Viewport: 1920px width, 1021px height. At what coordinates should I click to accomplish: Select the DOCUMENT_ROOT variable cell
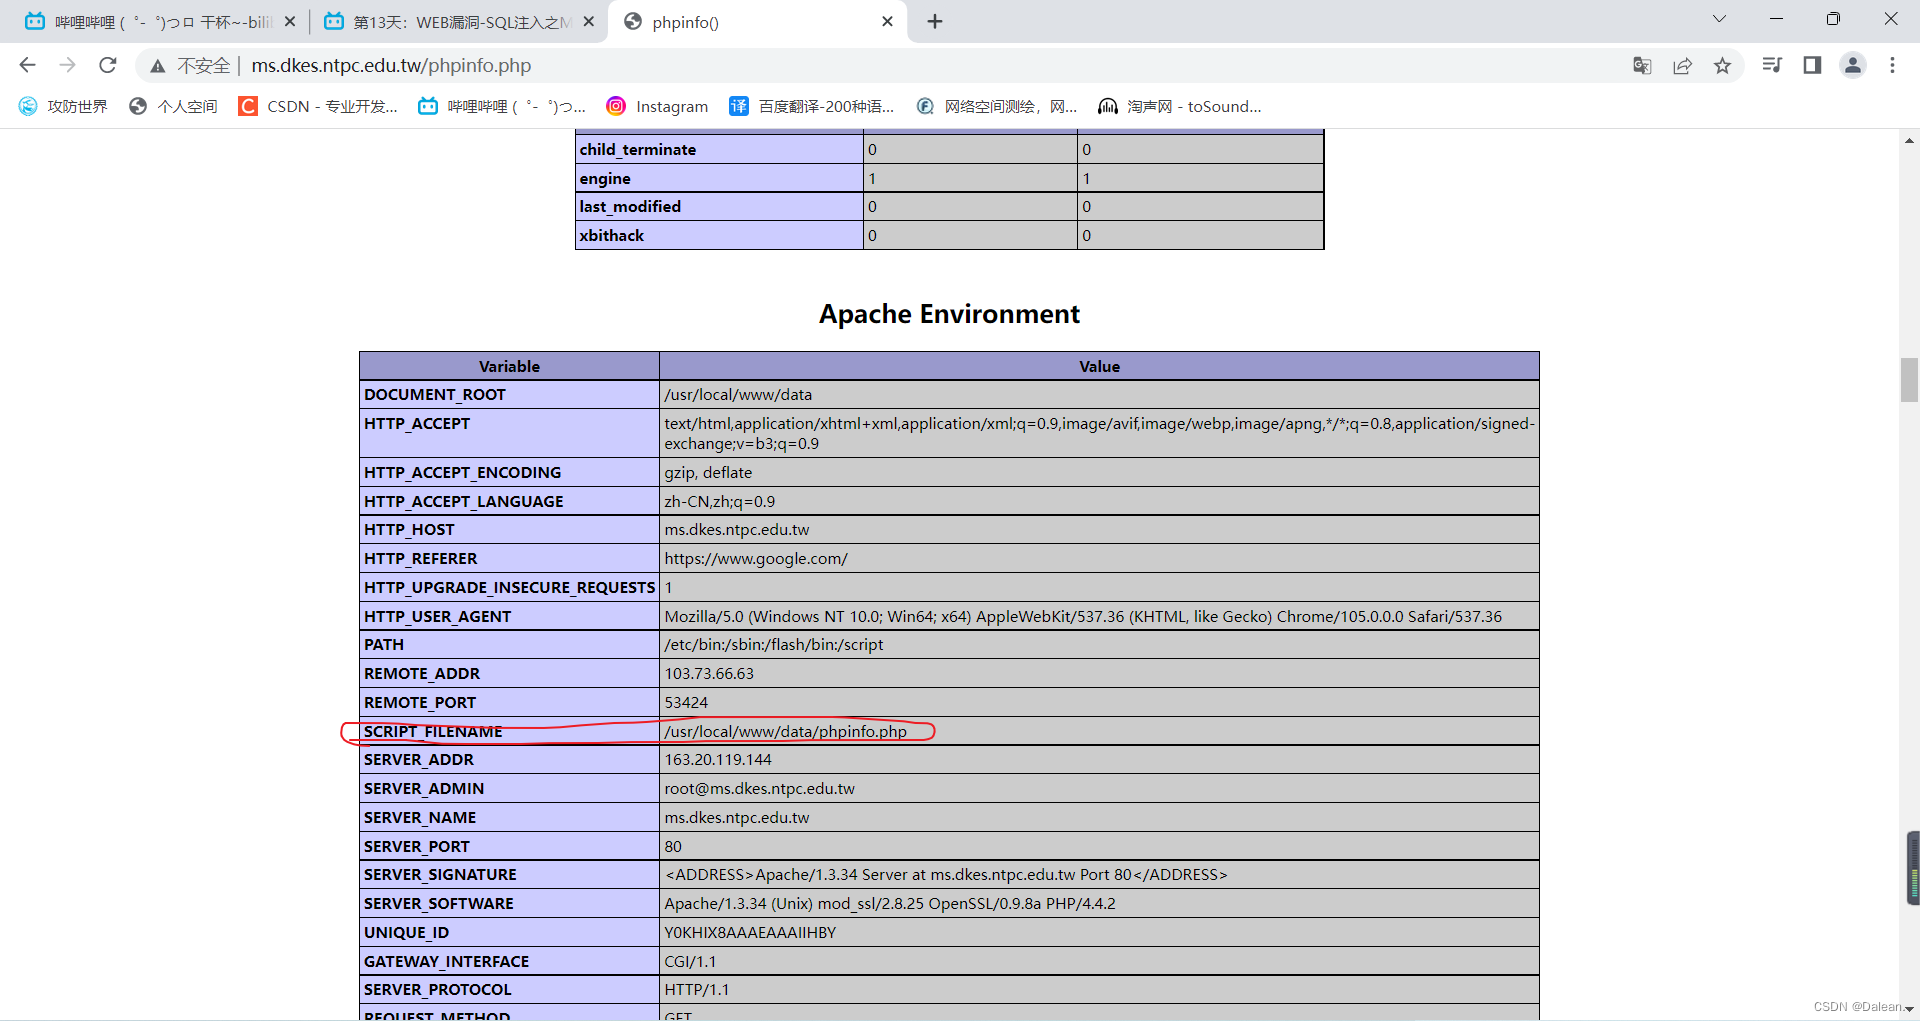509,394
